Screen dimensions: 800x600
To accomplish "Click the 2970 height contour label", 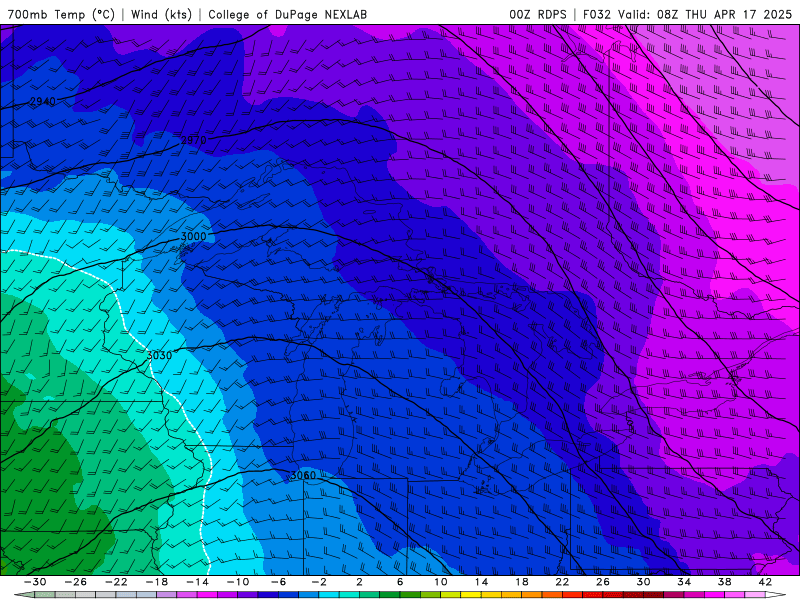I will (194, 140).
